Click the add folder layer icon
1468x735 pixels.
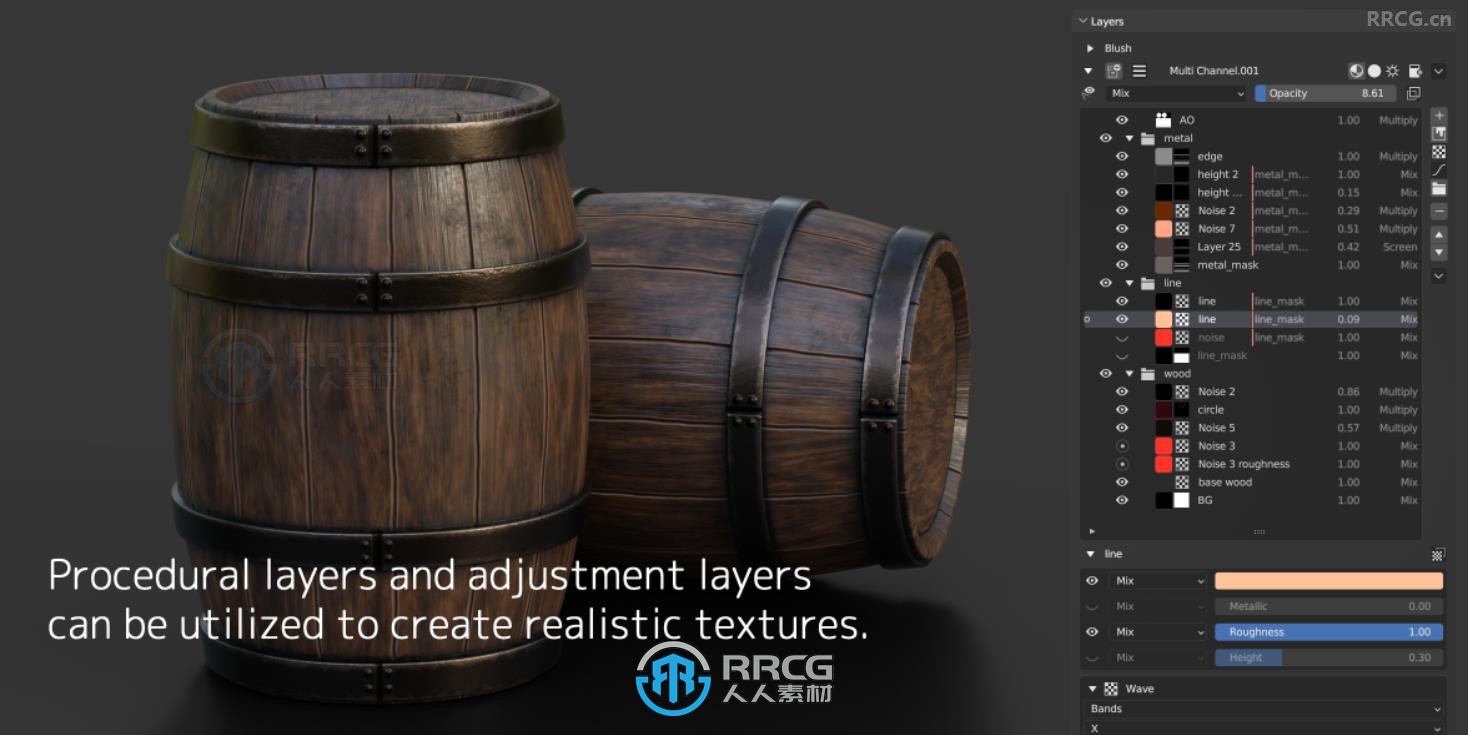[x=1439, y=188]
